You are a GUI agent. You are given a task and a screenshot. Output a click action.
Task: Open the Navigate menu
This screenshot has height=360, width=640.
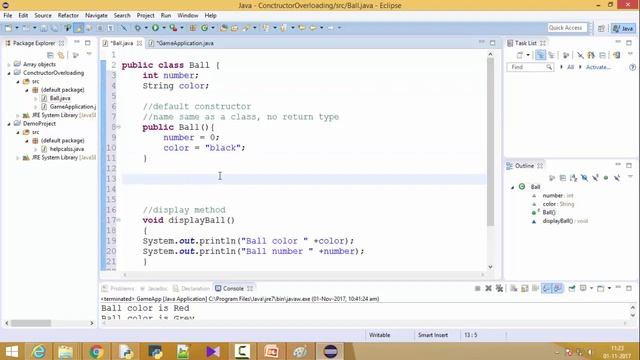(96, 15)
